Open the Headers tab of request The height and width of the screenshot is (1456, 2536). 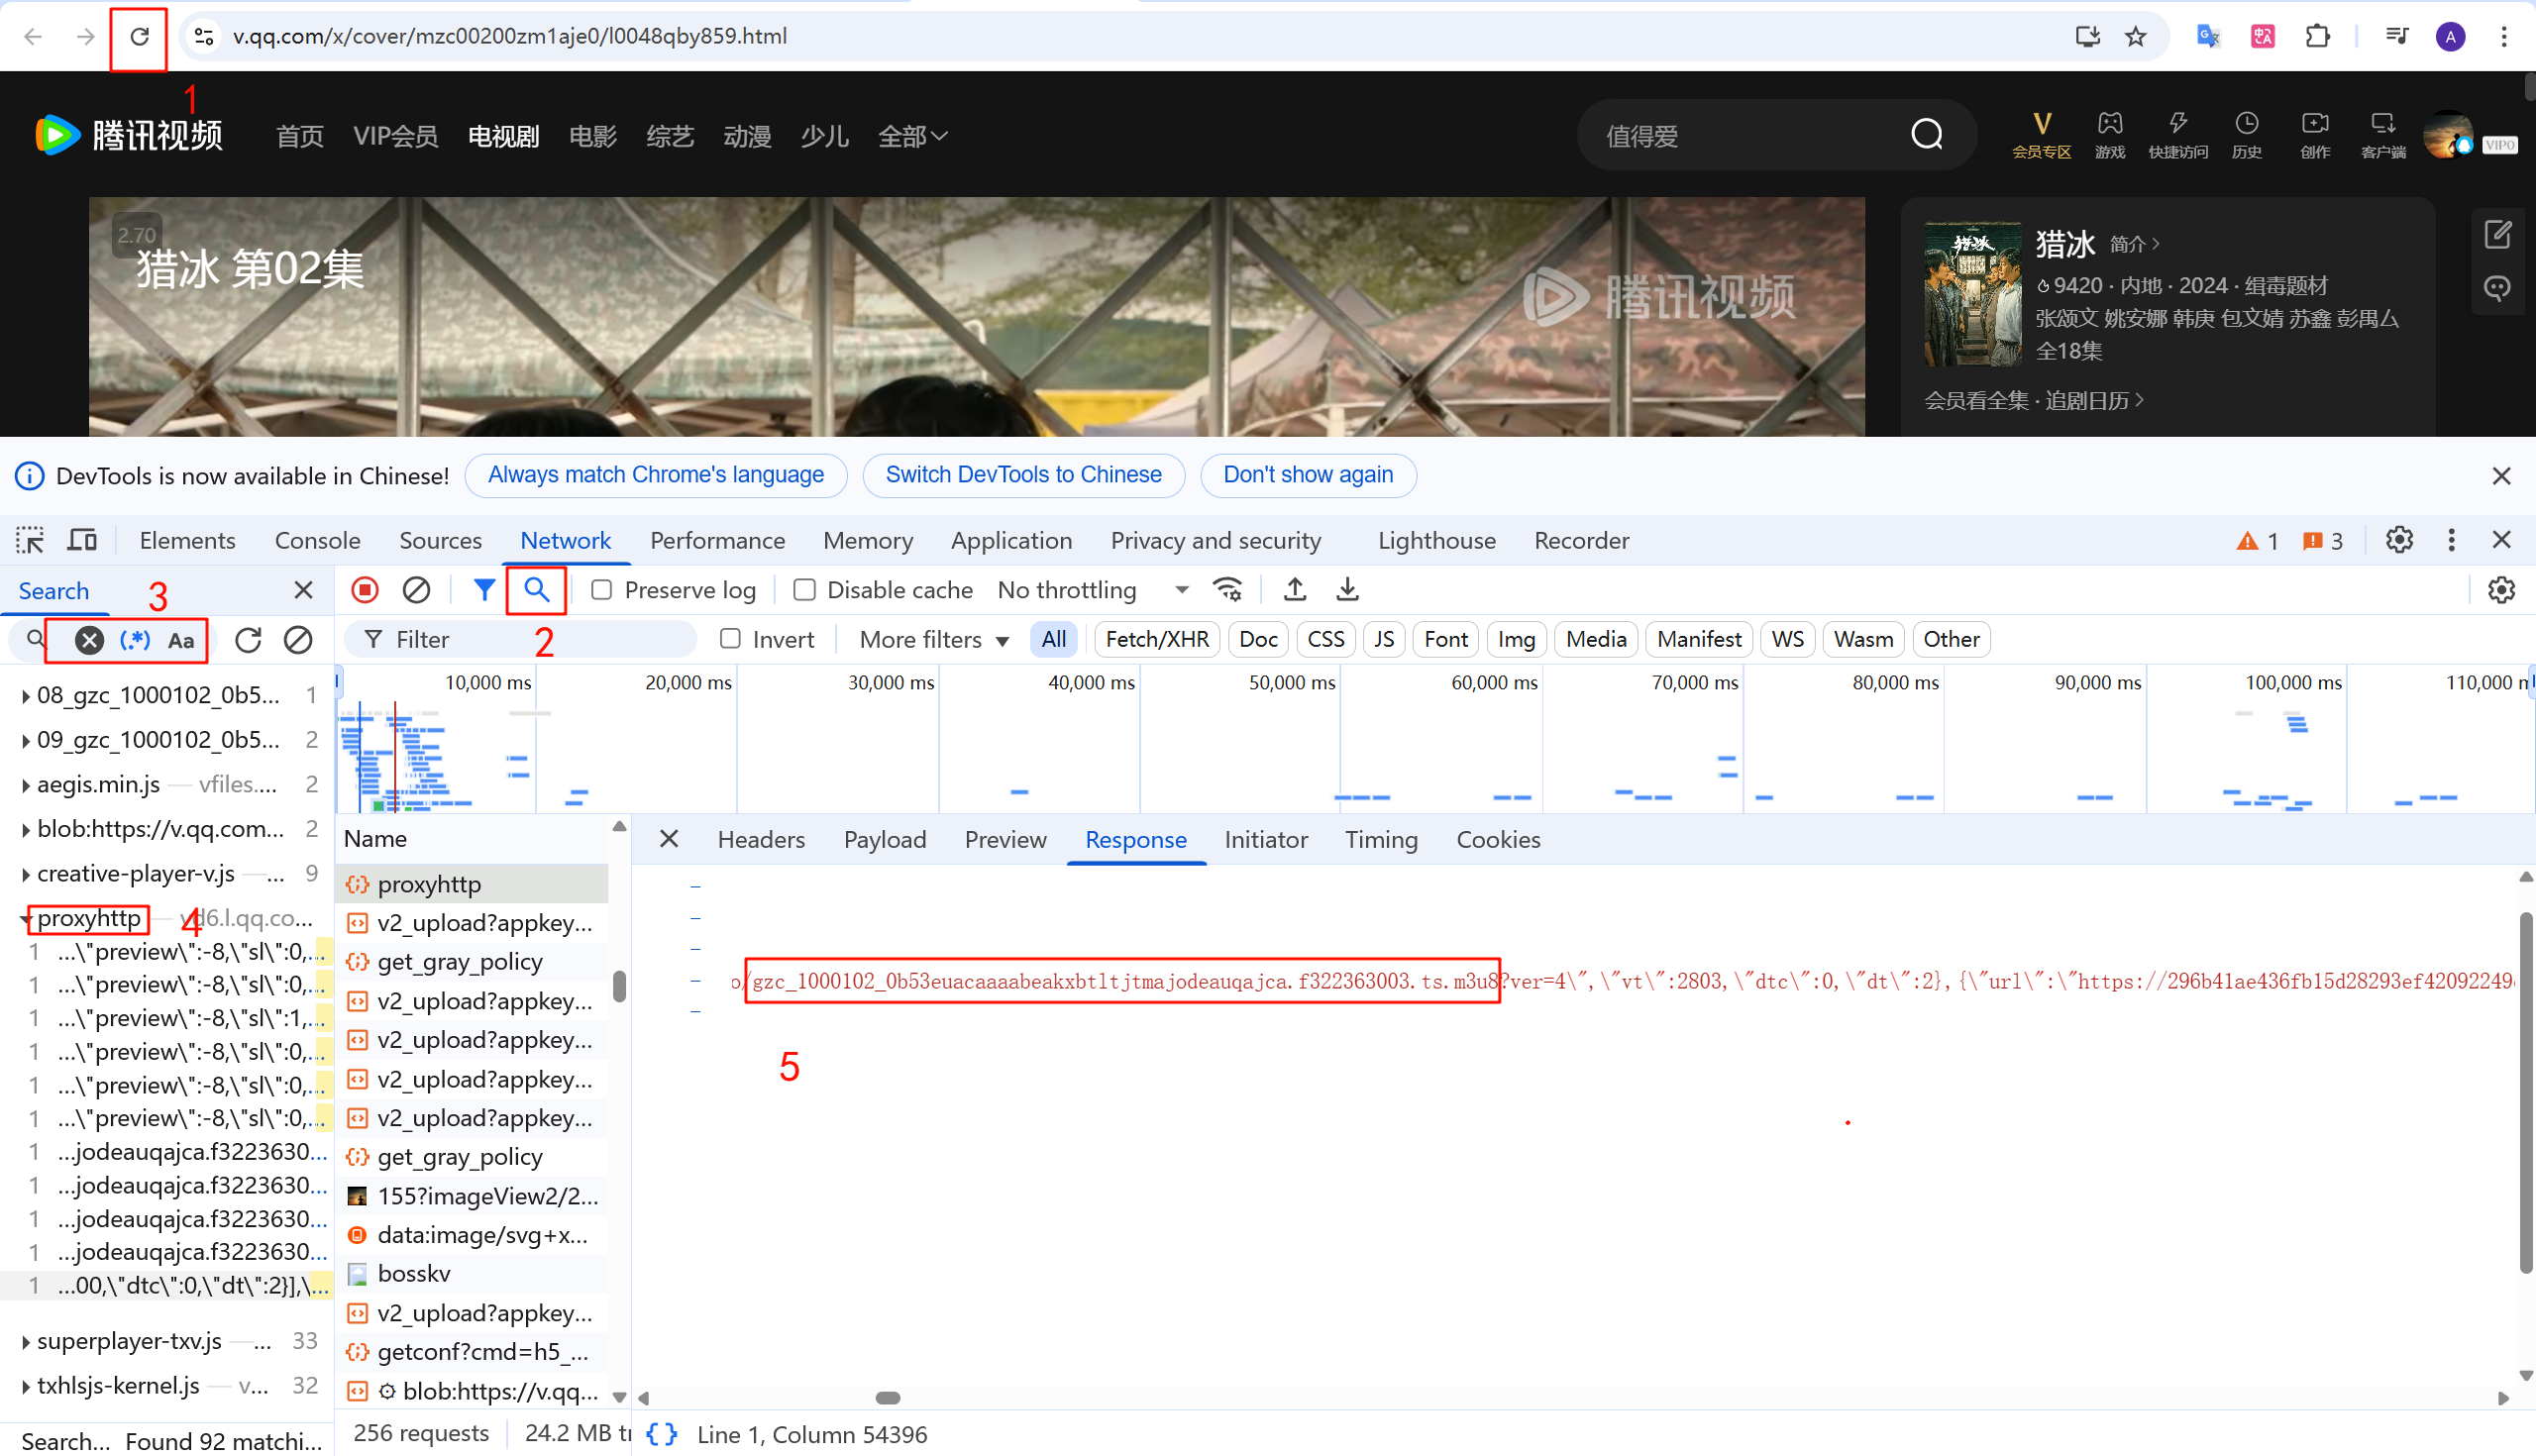[760, 840]
